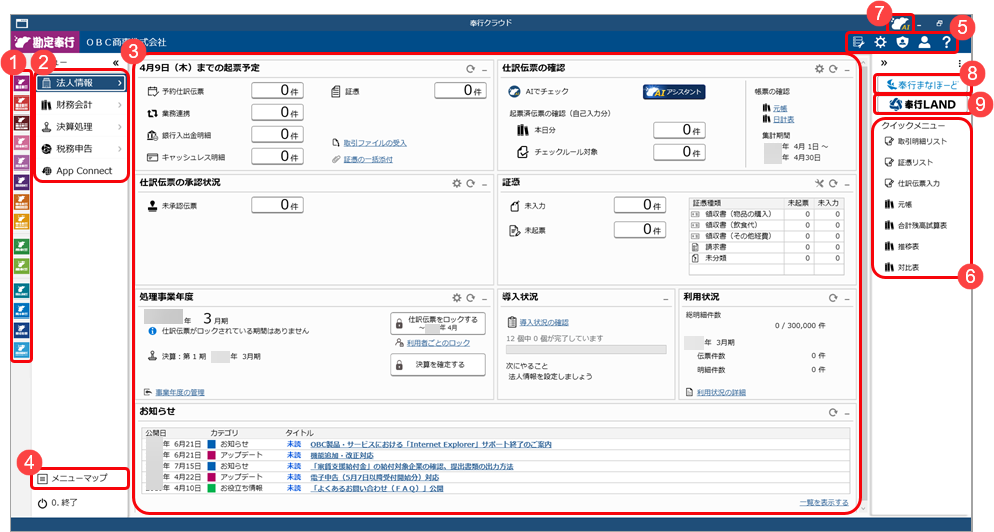Open 仕訳伝票入力 in quick menu
The width and height of the screenshot is (994, 532).
coord(912,183)
